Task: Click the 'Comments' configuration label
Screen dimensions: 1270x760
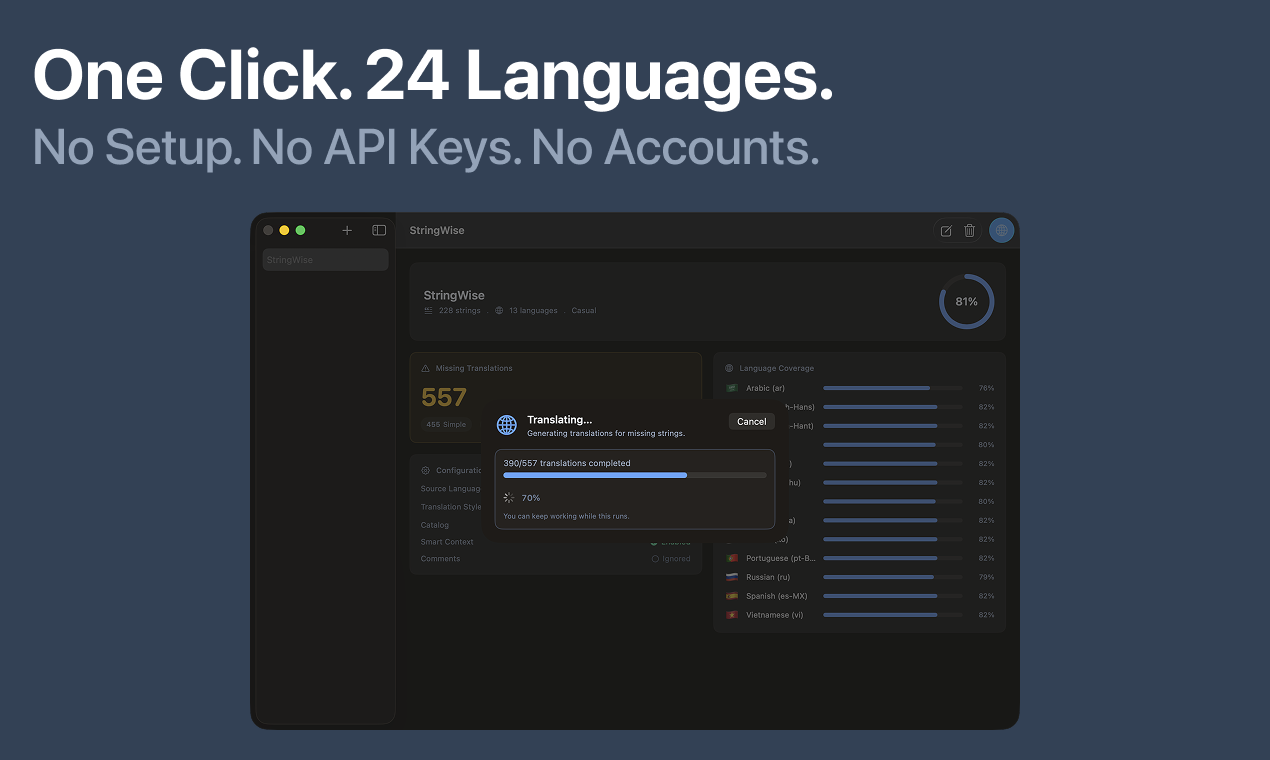Action: [440, 559]
